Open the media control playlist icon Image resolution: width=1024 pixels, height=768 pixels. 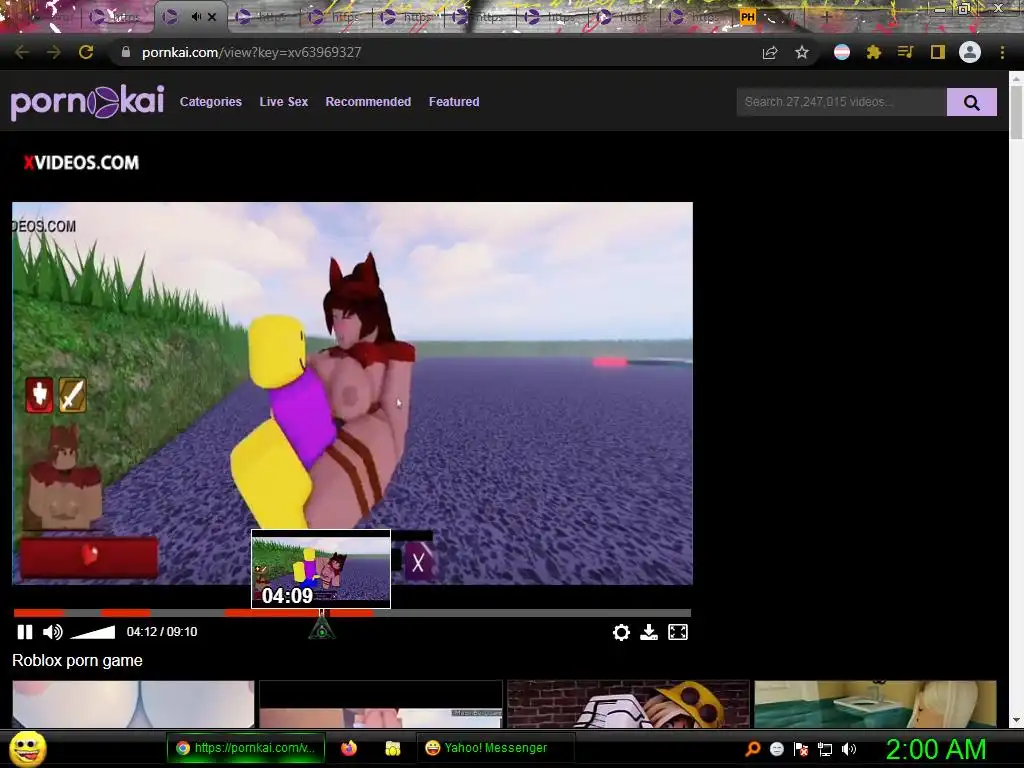pyautogui.click(x=905, y=52)
